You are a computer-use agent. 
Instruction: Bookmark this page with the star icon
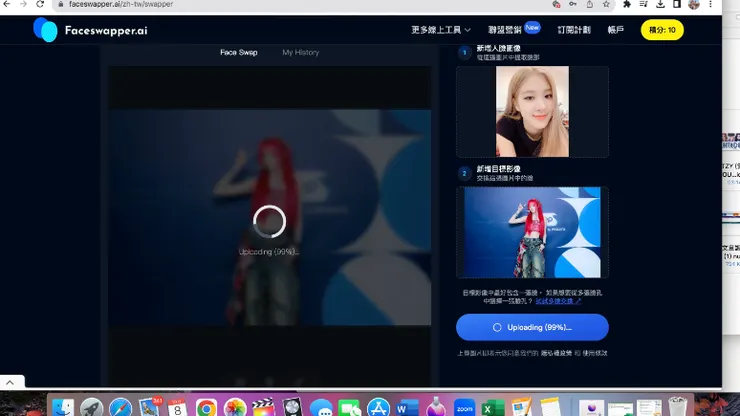coord(606,4)
